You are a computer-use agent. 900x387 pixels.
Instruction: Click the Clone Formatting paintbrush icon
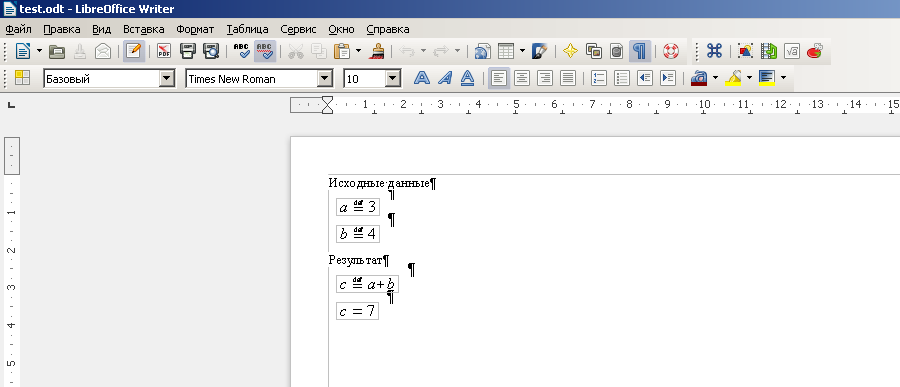coord(377,51)
